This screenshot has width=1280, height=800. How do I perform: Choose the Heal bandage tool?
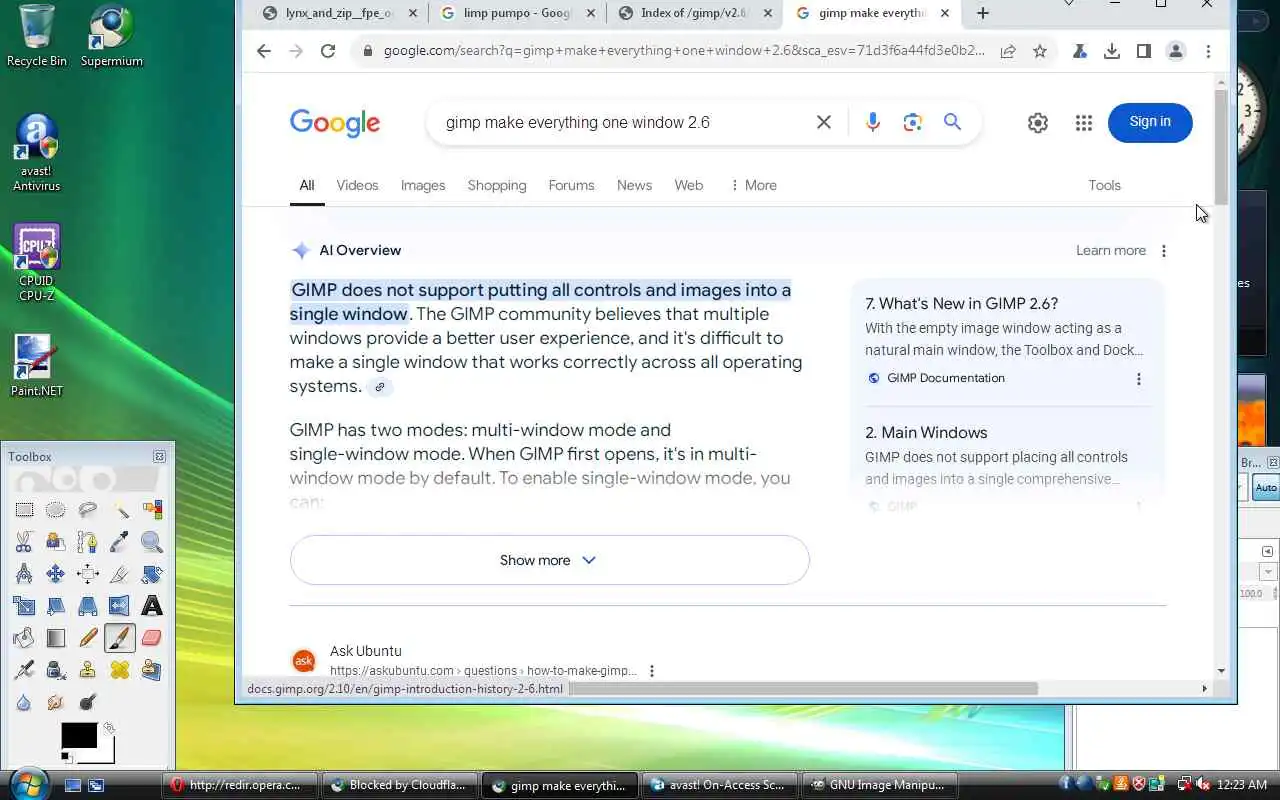120,670
